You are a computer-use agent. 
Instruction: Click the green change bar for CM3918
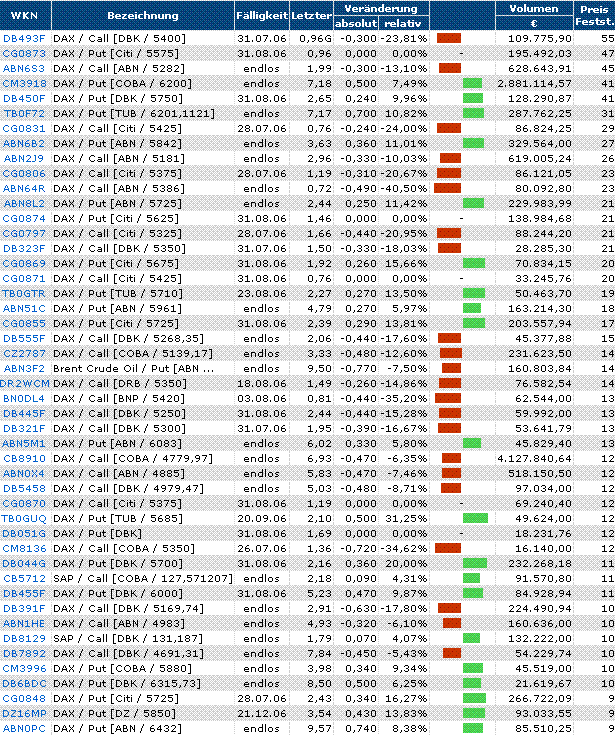472,83
